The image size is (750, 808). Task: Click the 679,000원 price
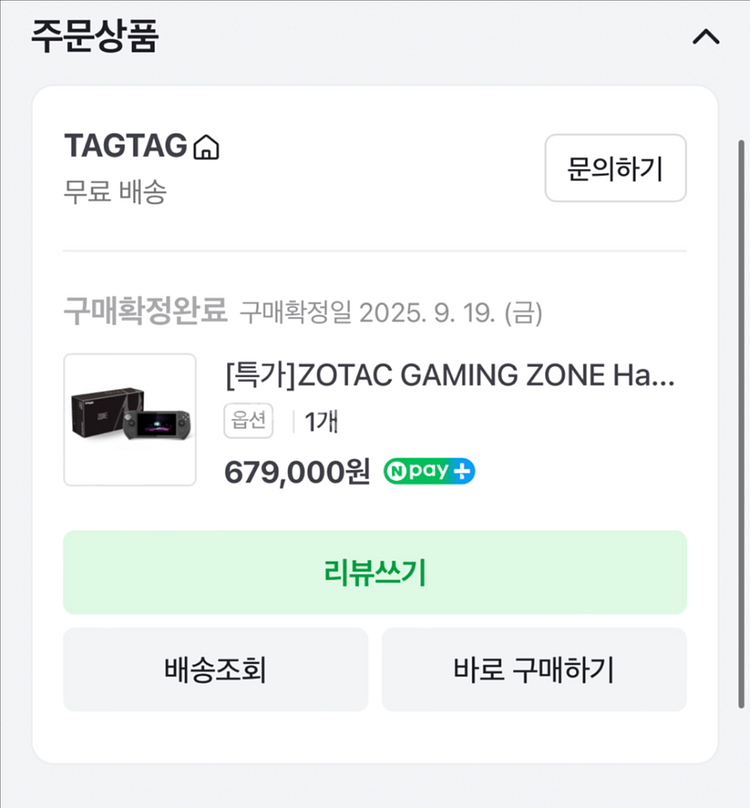[297, 472]
